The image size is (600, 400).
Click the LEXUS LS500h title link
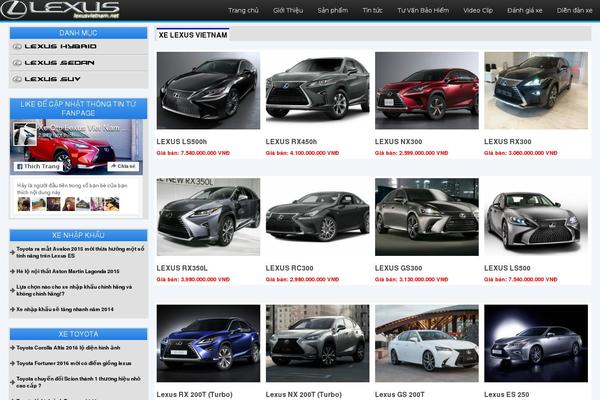(182, 142)
